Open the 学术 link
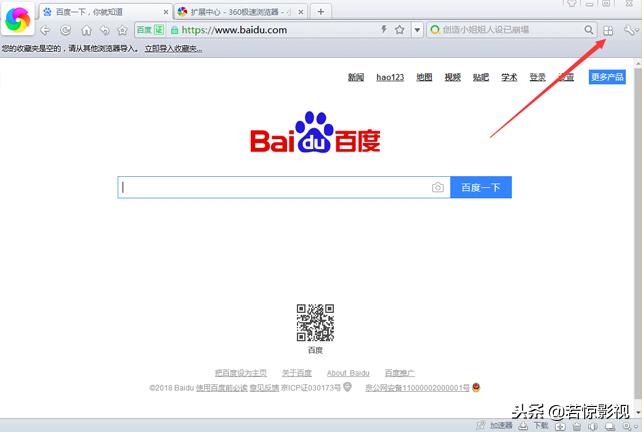The height and width of the screenshot is (432, 642). click(x=509, y=77)
